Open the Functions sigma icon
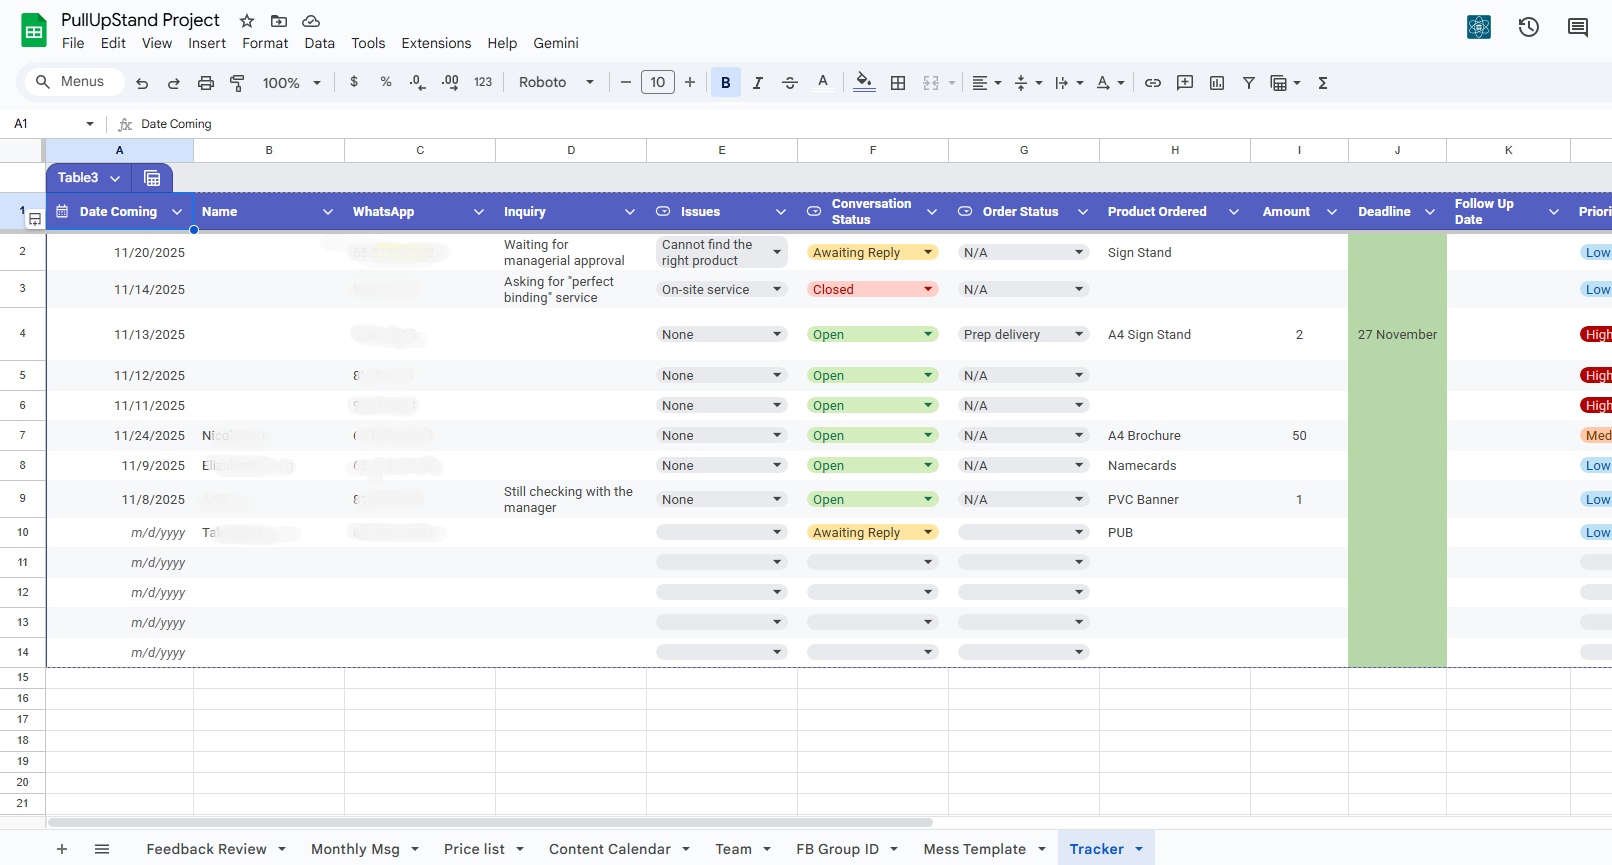 point(1323,83)
